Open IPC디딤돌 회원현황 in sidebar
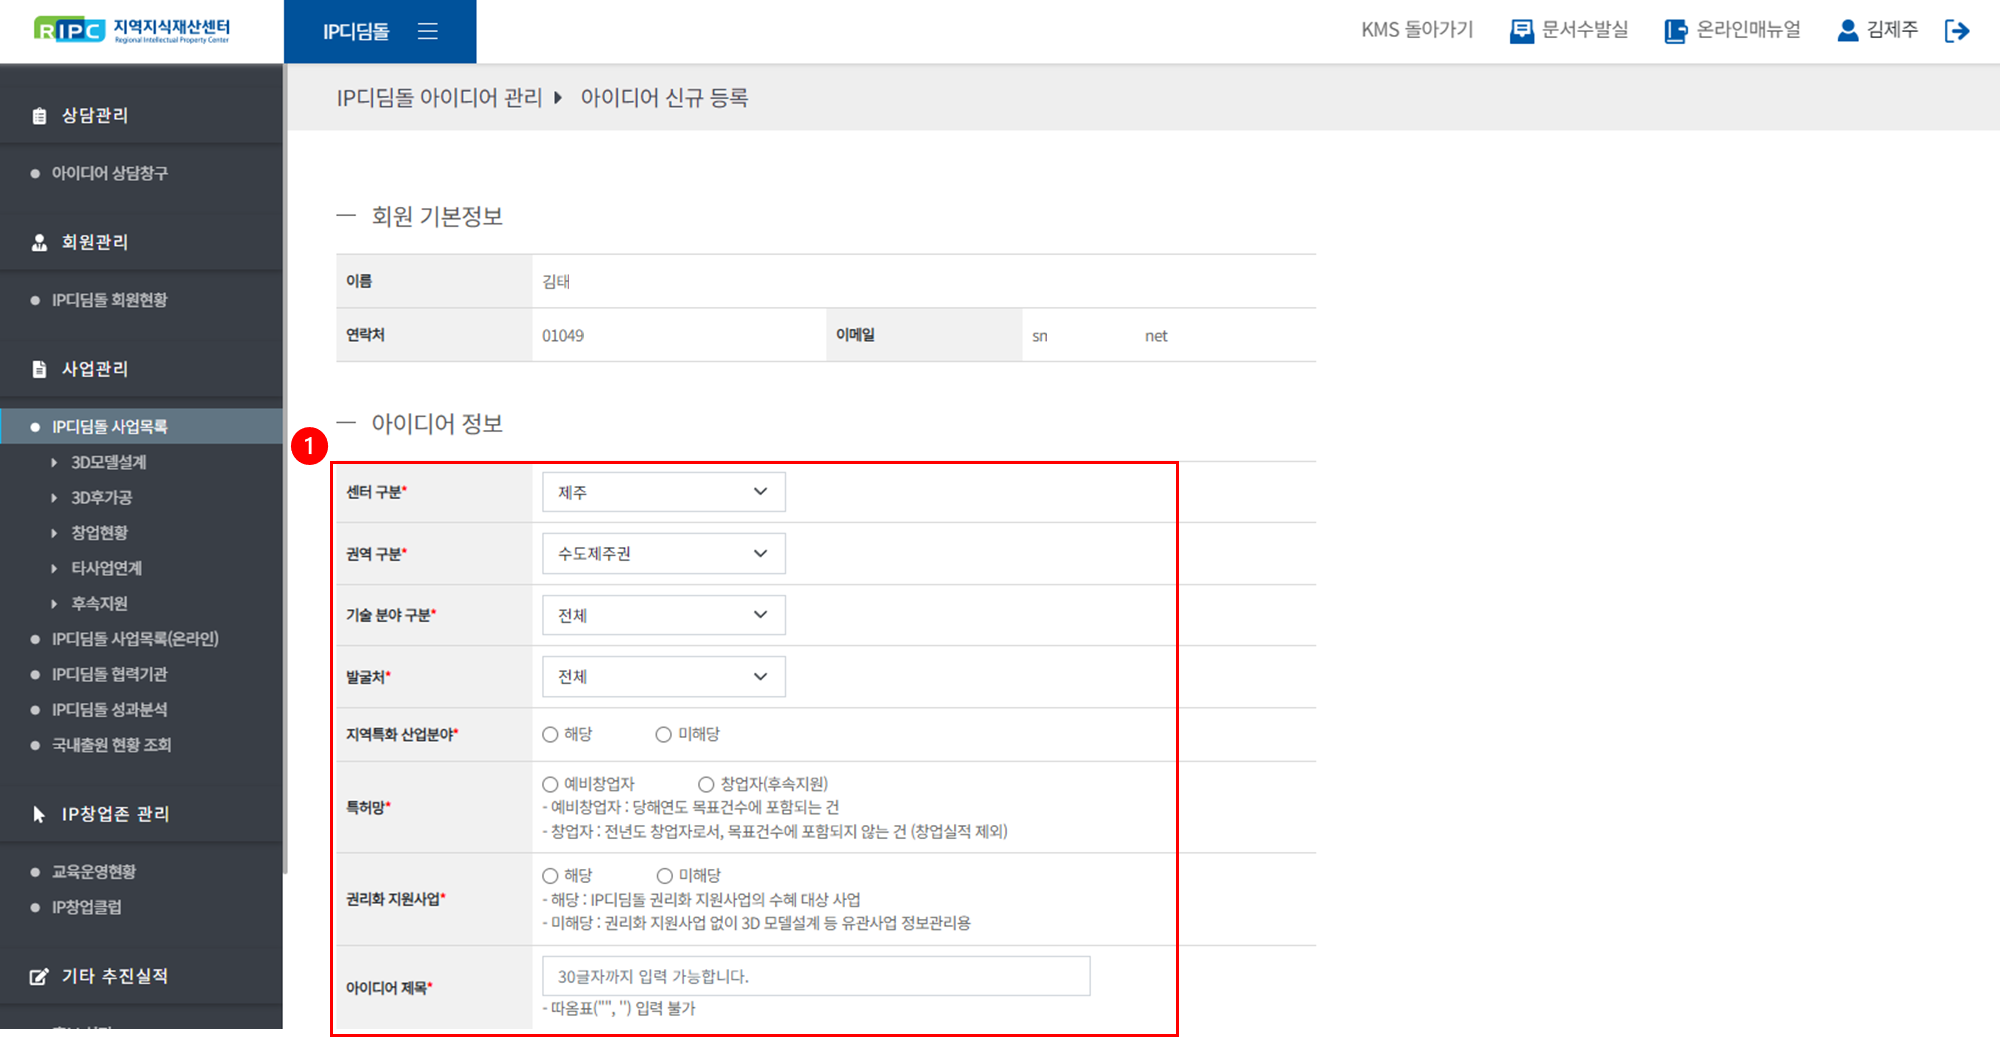The height and width of the screenshot is (1037, 2000). 109,300
